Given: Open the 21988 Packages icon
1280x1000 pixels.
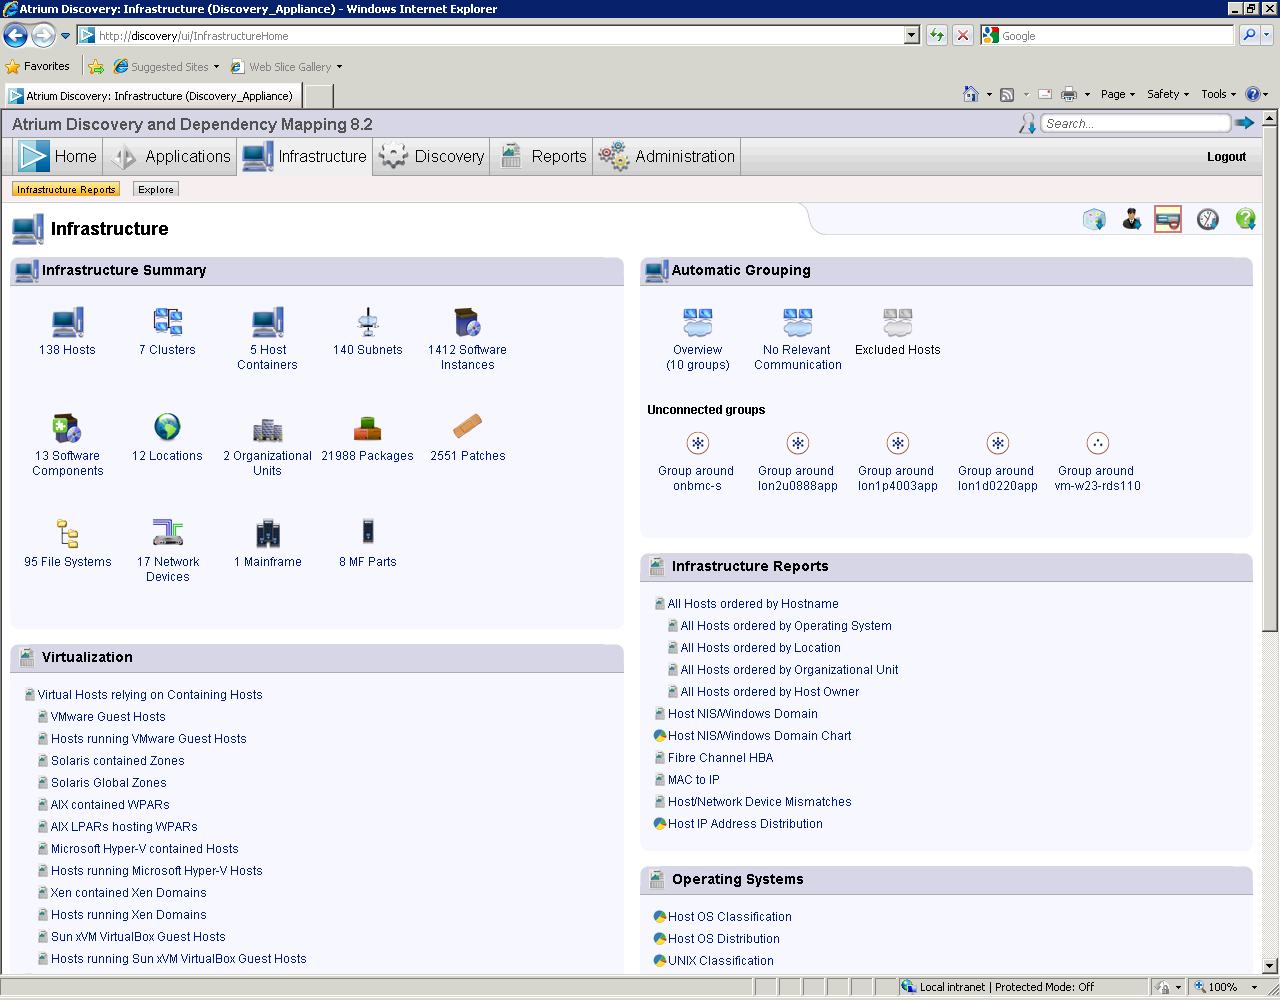Looking at the screenshot, I should [367, 429].
